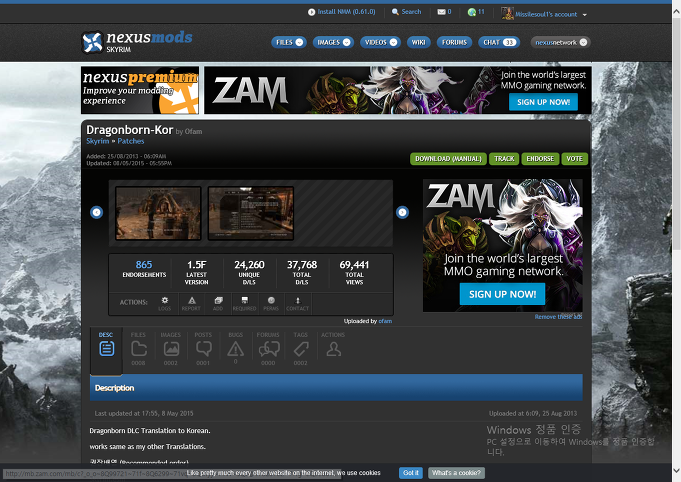Open the Chat menu item
The image size is (681, 482).
499,42
